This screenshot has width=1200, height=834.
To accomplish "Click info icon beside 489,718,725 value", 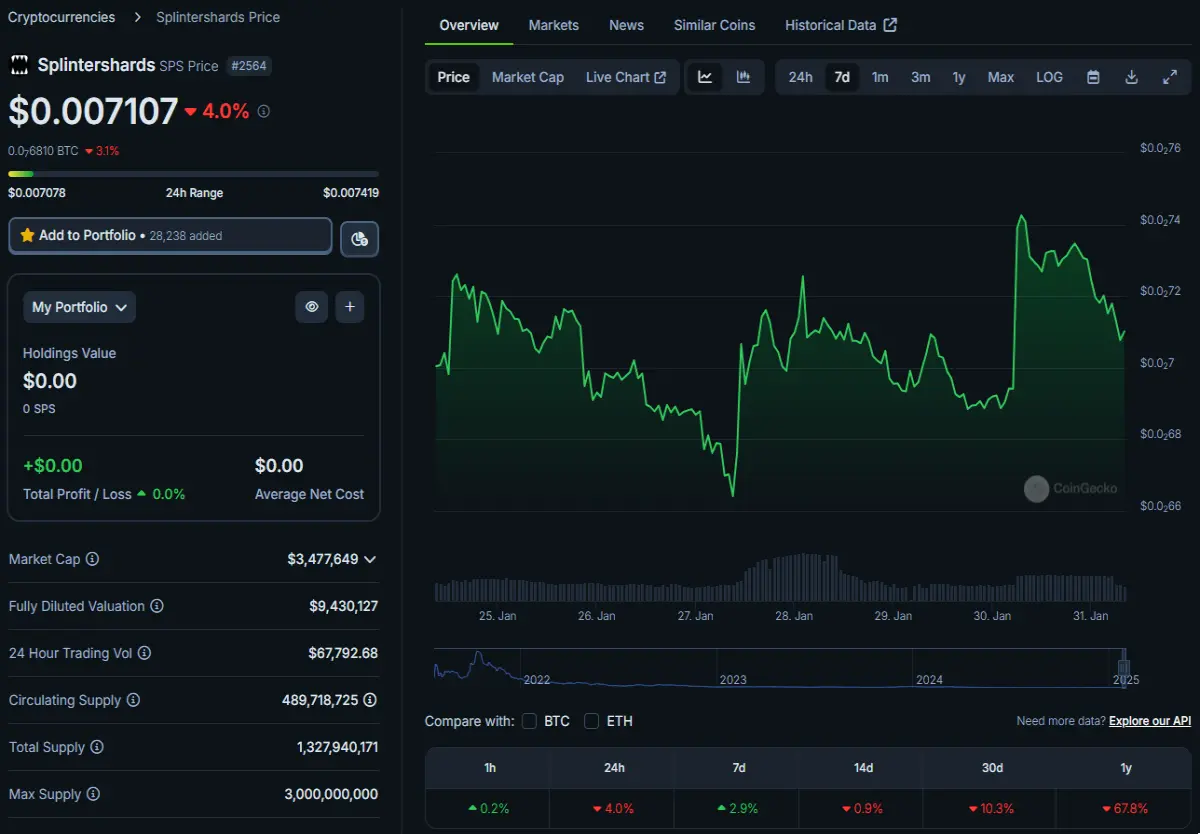I will click(x=370, y=700).
